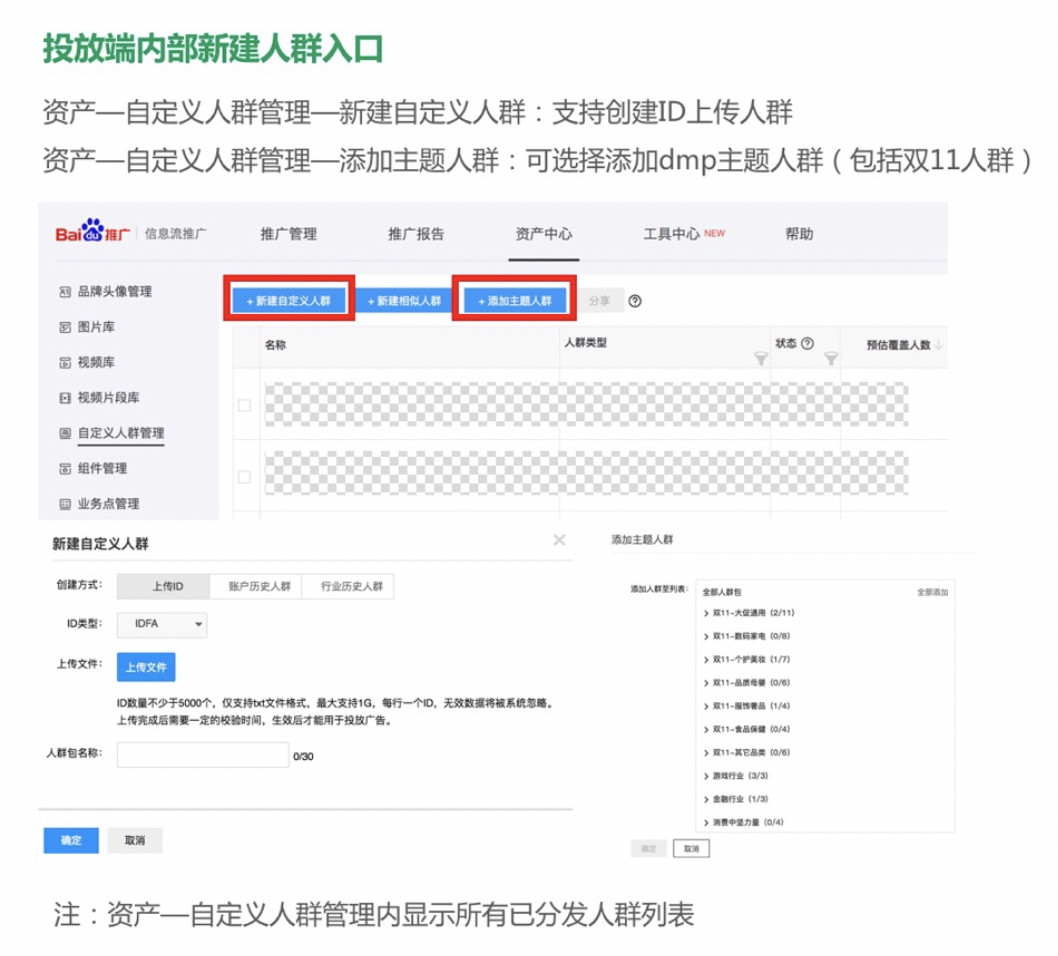The image size is (1058, 956).
Task: Check the second audience row checkbox
Action: coord(242,475)
